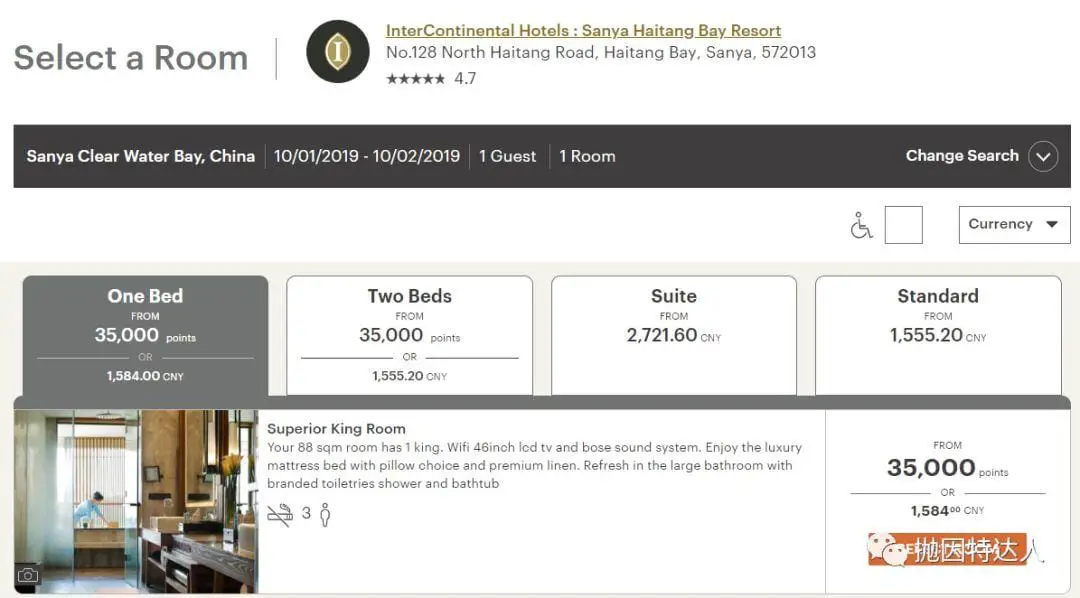The width and height of the screenshot is (1080, 598).
Task: Select the Standard room tab
Action: [x=937, y=335]
